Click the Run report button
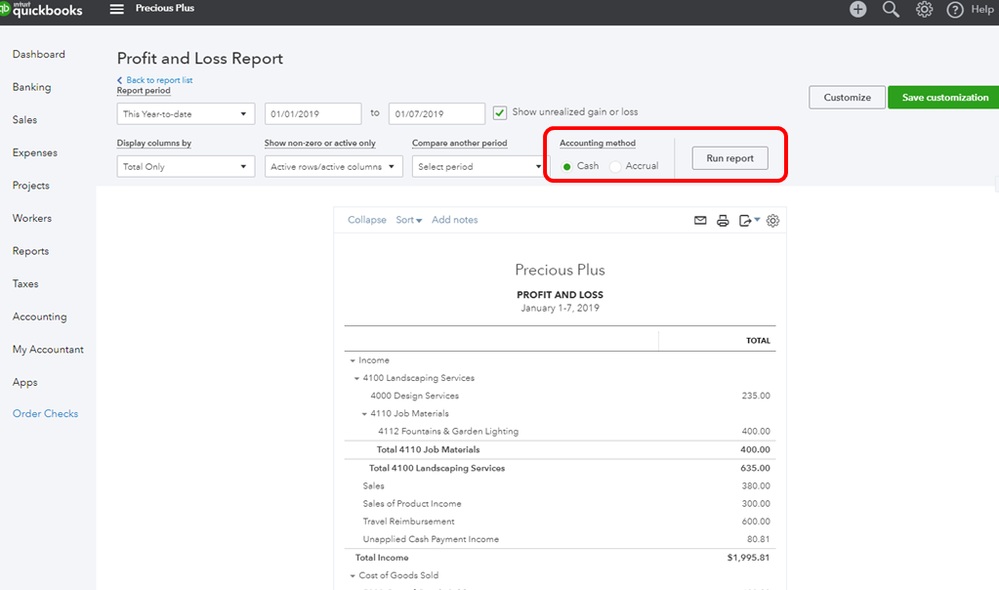The width and height of the screenshot is (999, 590). (730, 158)
